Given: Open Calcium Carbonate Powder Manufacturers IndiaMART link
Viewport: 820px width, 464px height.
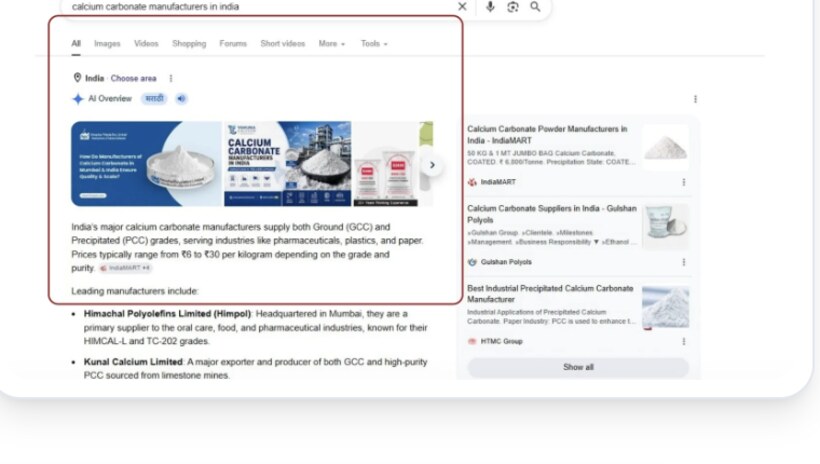Looking at the screenshot, I should [x=548, y=134].
